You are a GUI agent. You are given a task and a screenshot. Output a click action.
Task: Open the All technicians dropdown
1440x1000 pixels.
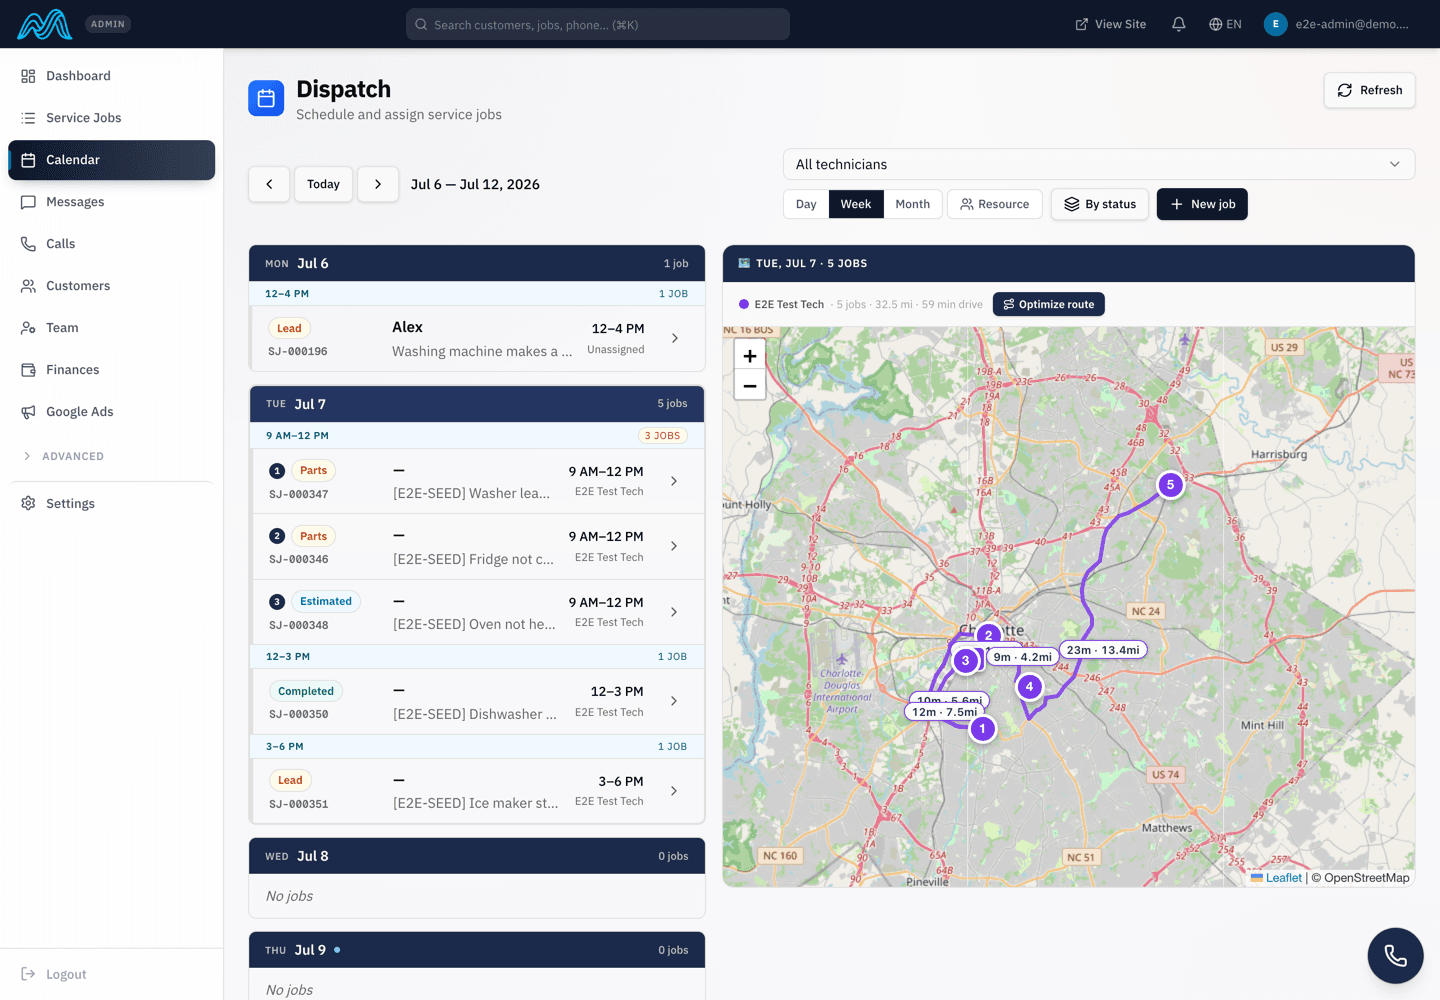point(1099,164)
